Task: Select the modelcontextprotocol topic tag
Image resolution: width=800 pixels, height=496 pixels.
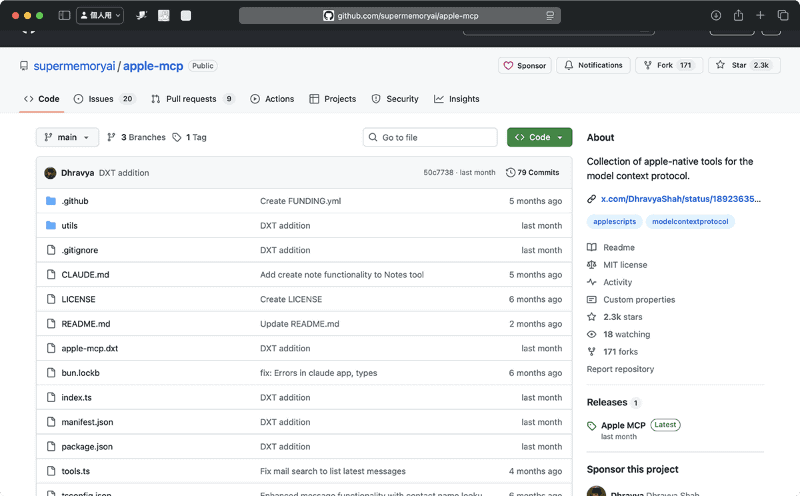Action: [690, 221]
